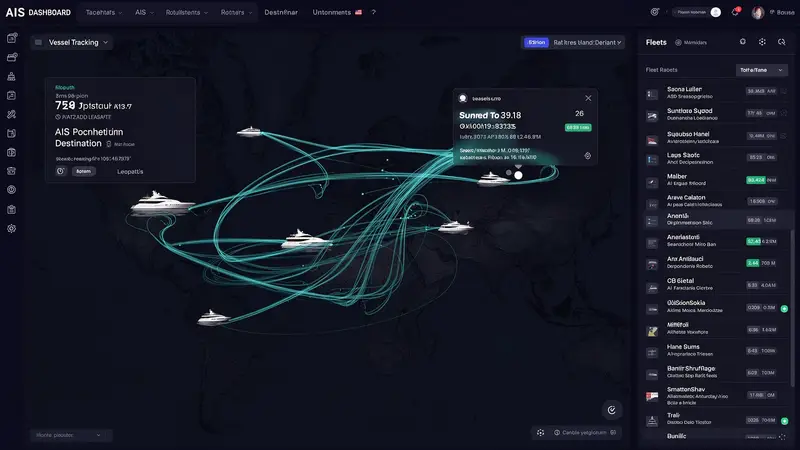The width and height of the screenshot is (800, 450).
Task: Toggle the marker on Saona Luller row
Action: 784,91
